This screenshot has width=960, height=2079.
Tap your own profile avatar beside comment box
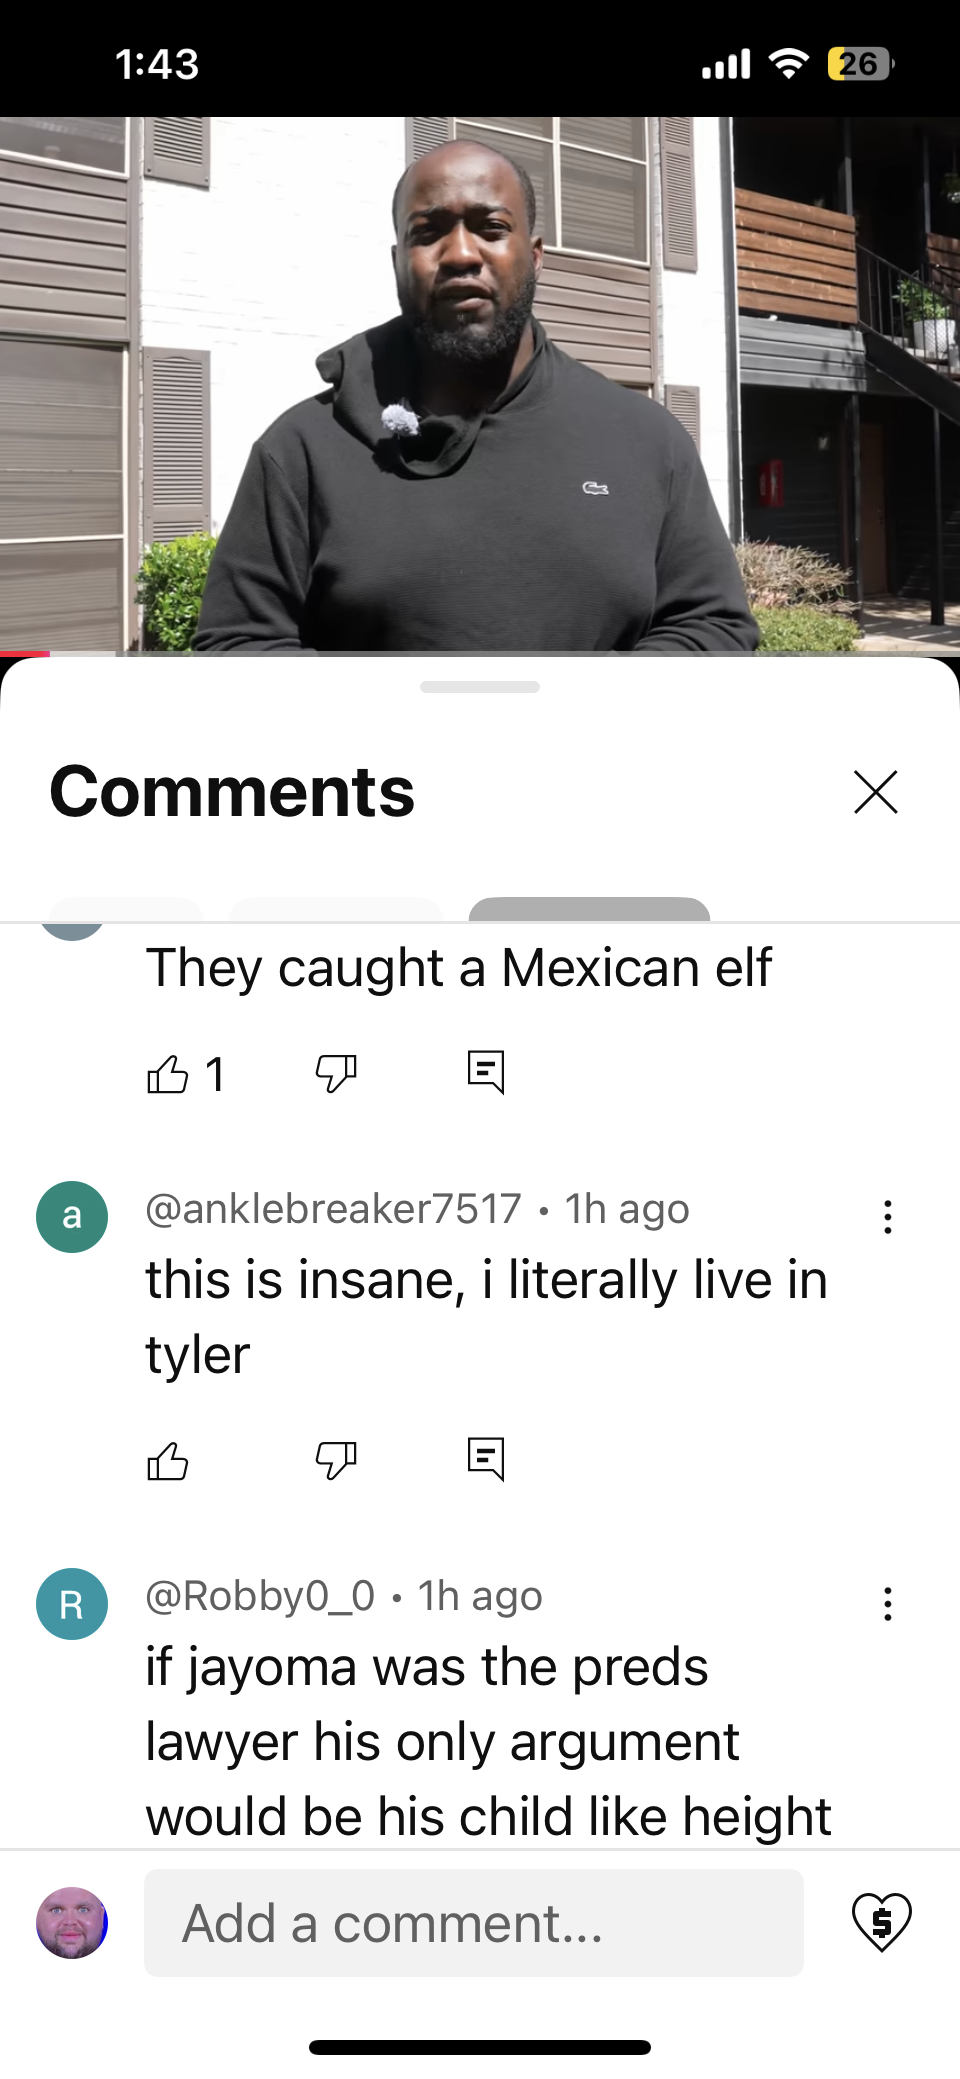click(x=72, y=1923)
